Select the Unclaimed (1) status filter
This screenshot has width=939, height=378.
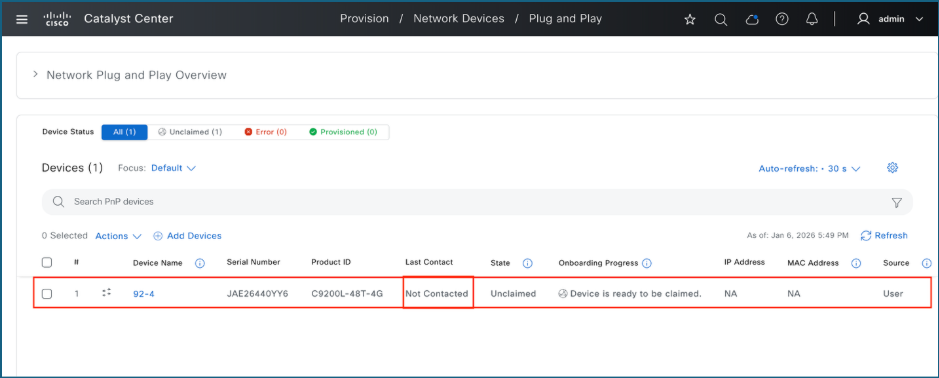coord(190,132)
